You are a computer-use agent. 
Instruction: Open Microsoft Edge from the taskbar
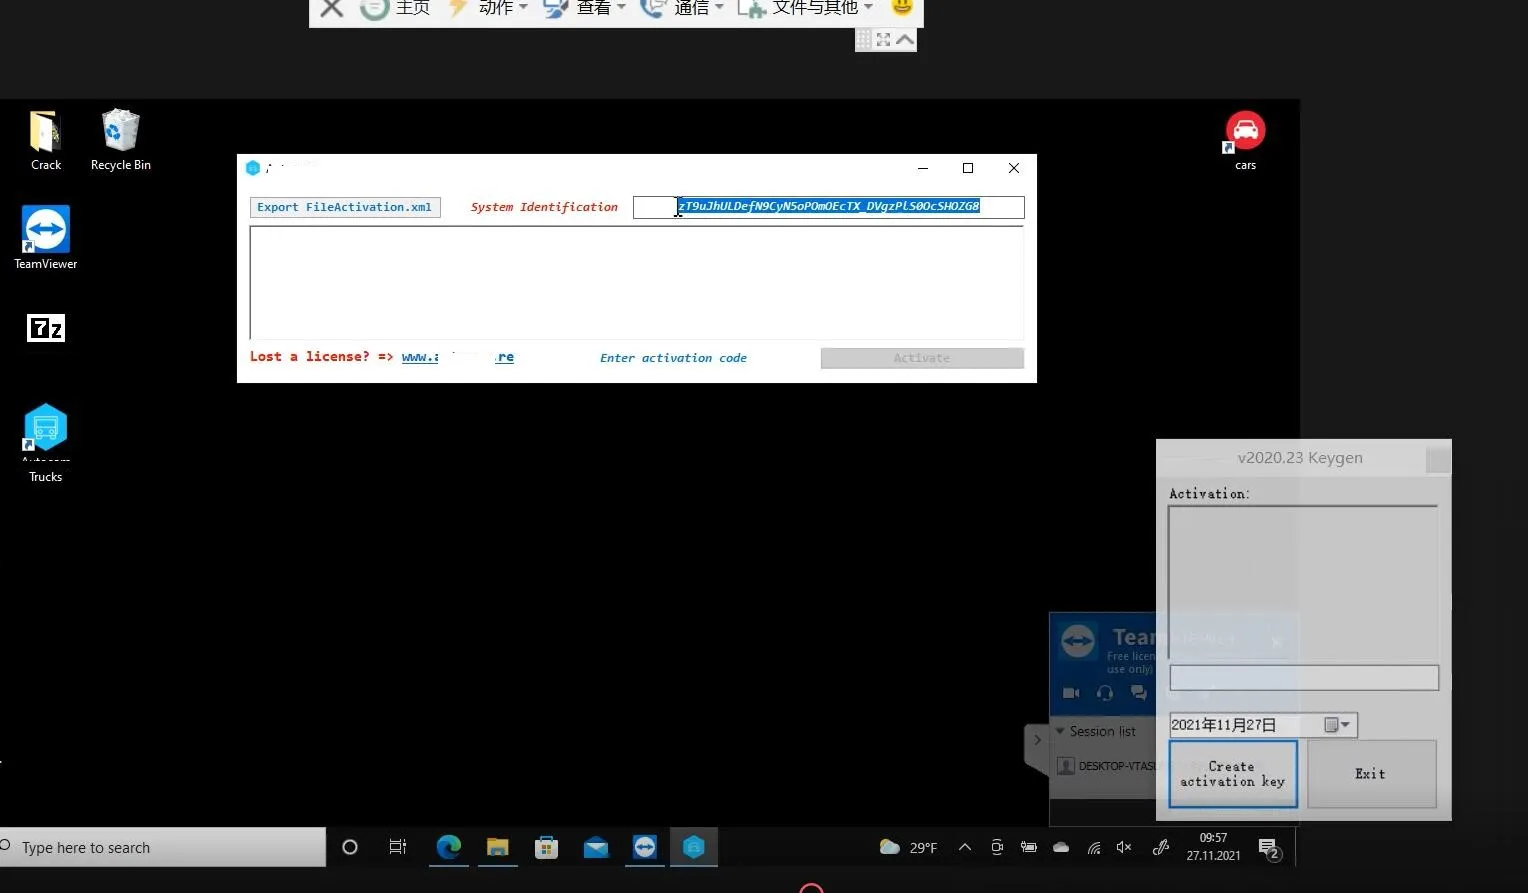point(448,847)
